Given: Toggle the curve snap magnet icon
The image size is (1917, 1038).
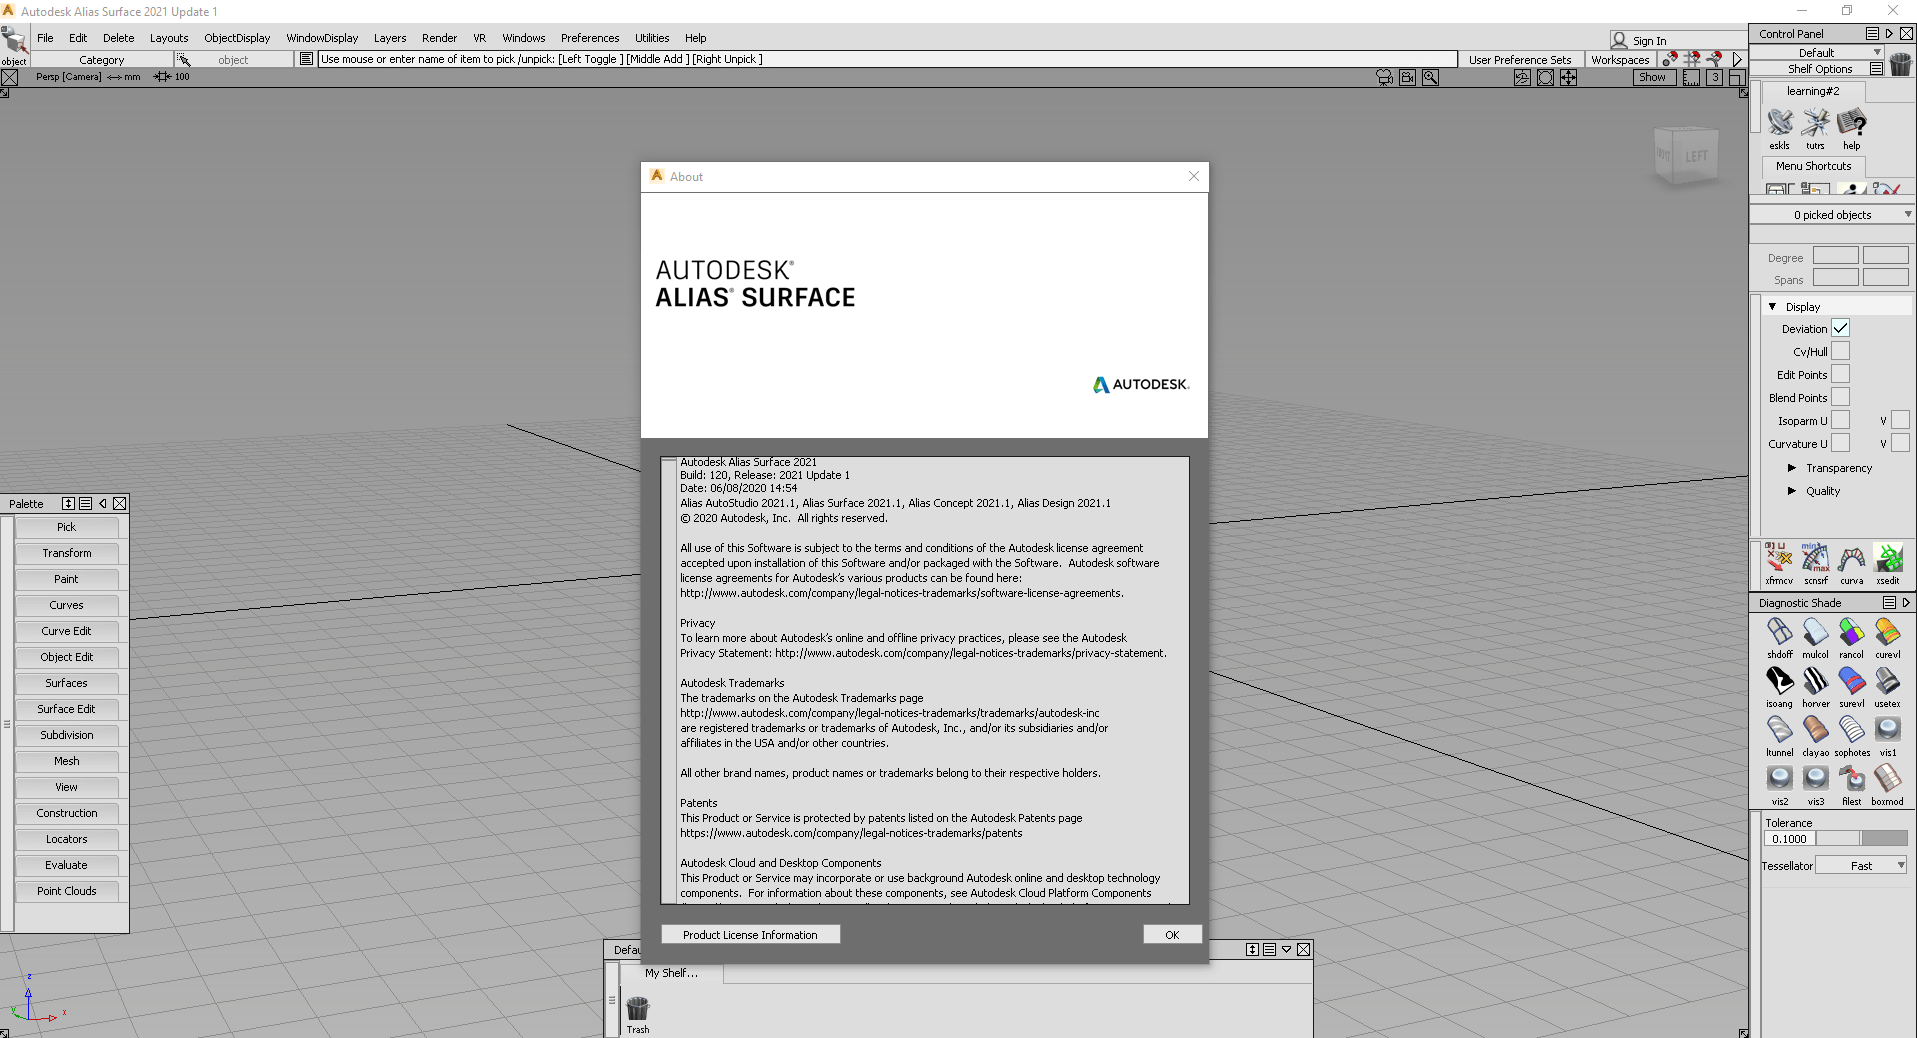Looking at the screenshot, I should point(1714,59).
